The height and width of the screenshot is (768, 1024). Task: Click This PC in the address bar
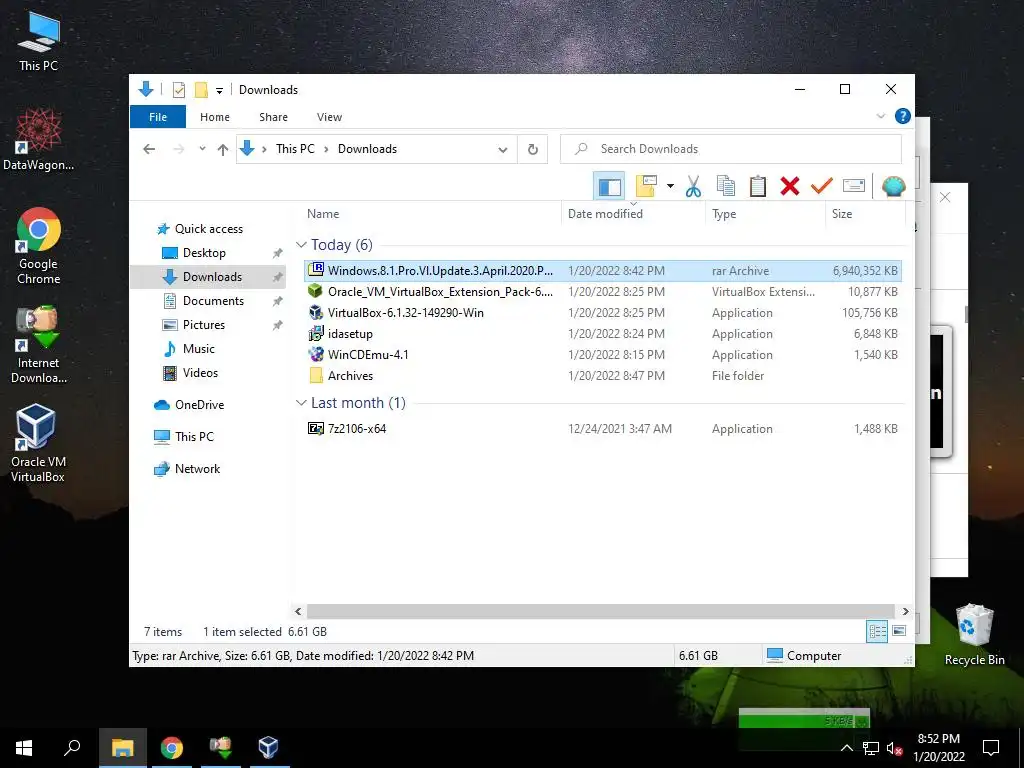295,149
